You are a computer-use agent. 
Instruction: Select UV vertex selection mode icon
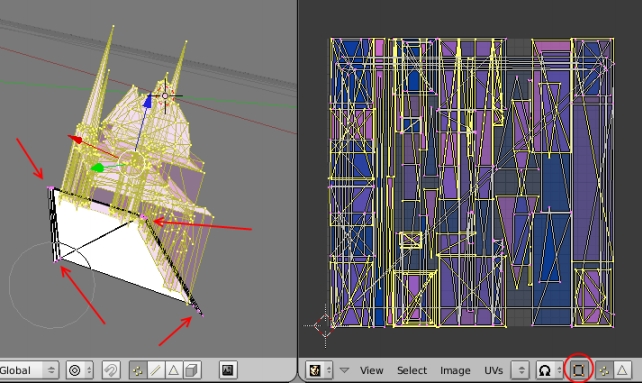[x=604, y=370]
